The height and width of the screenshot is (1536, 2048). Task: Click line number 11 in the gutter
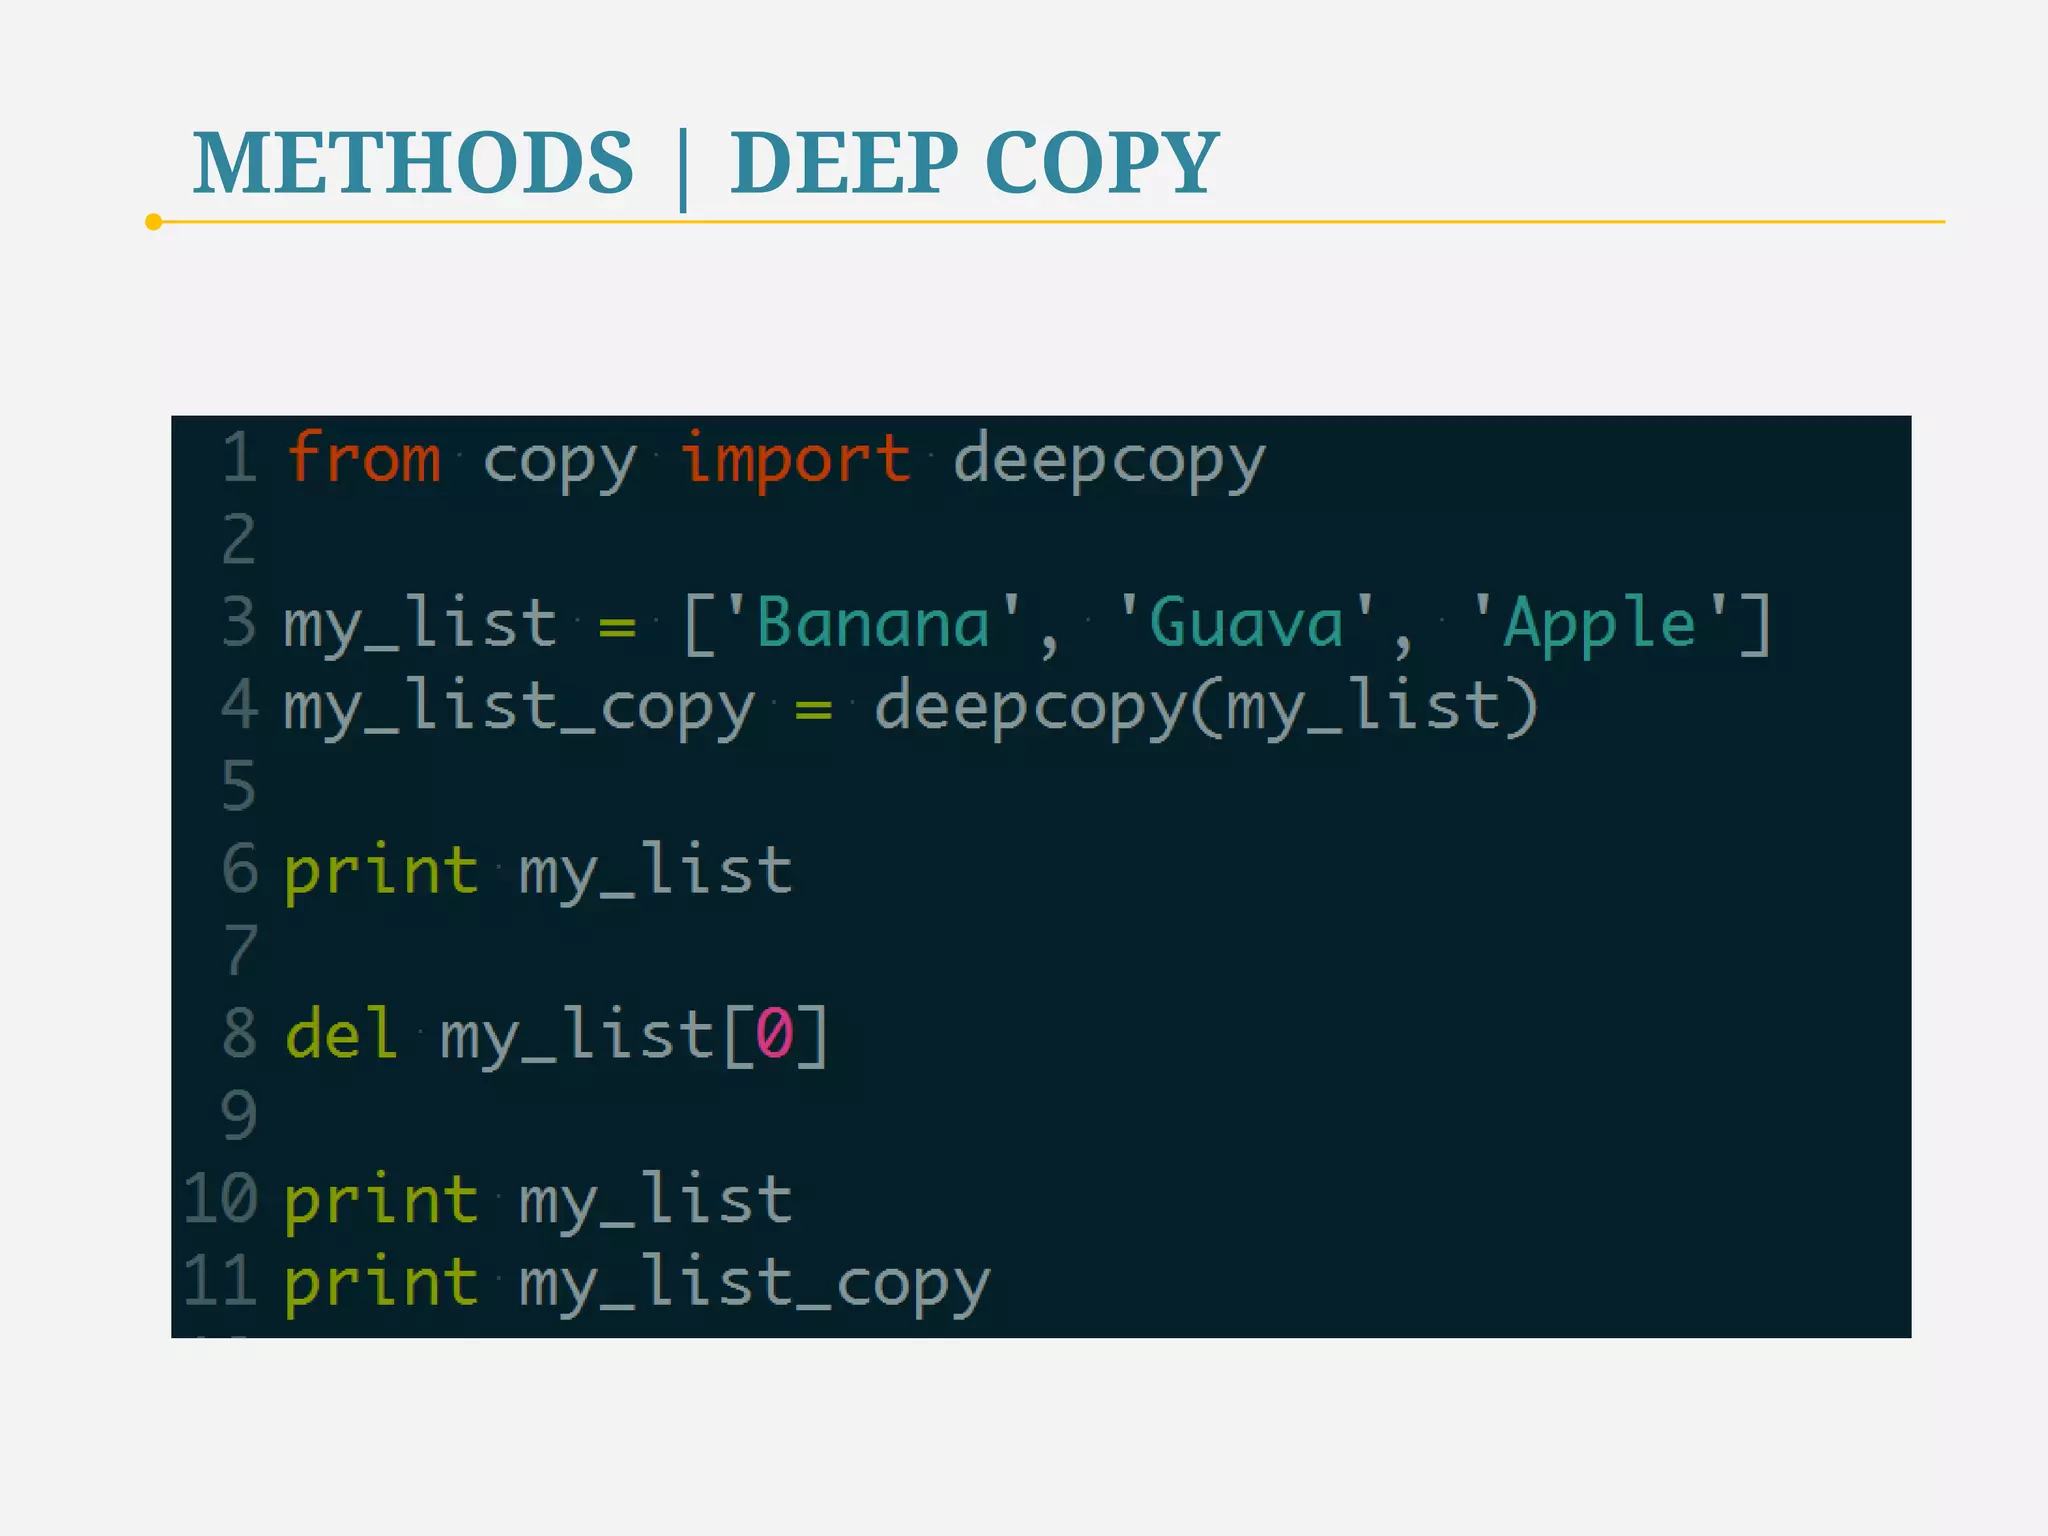point(220,1281)
